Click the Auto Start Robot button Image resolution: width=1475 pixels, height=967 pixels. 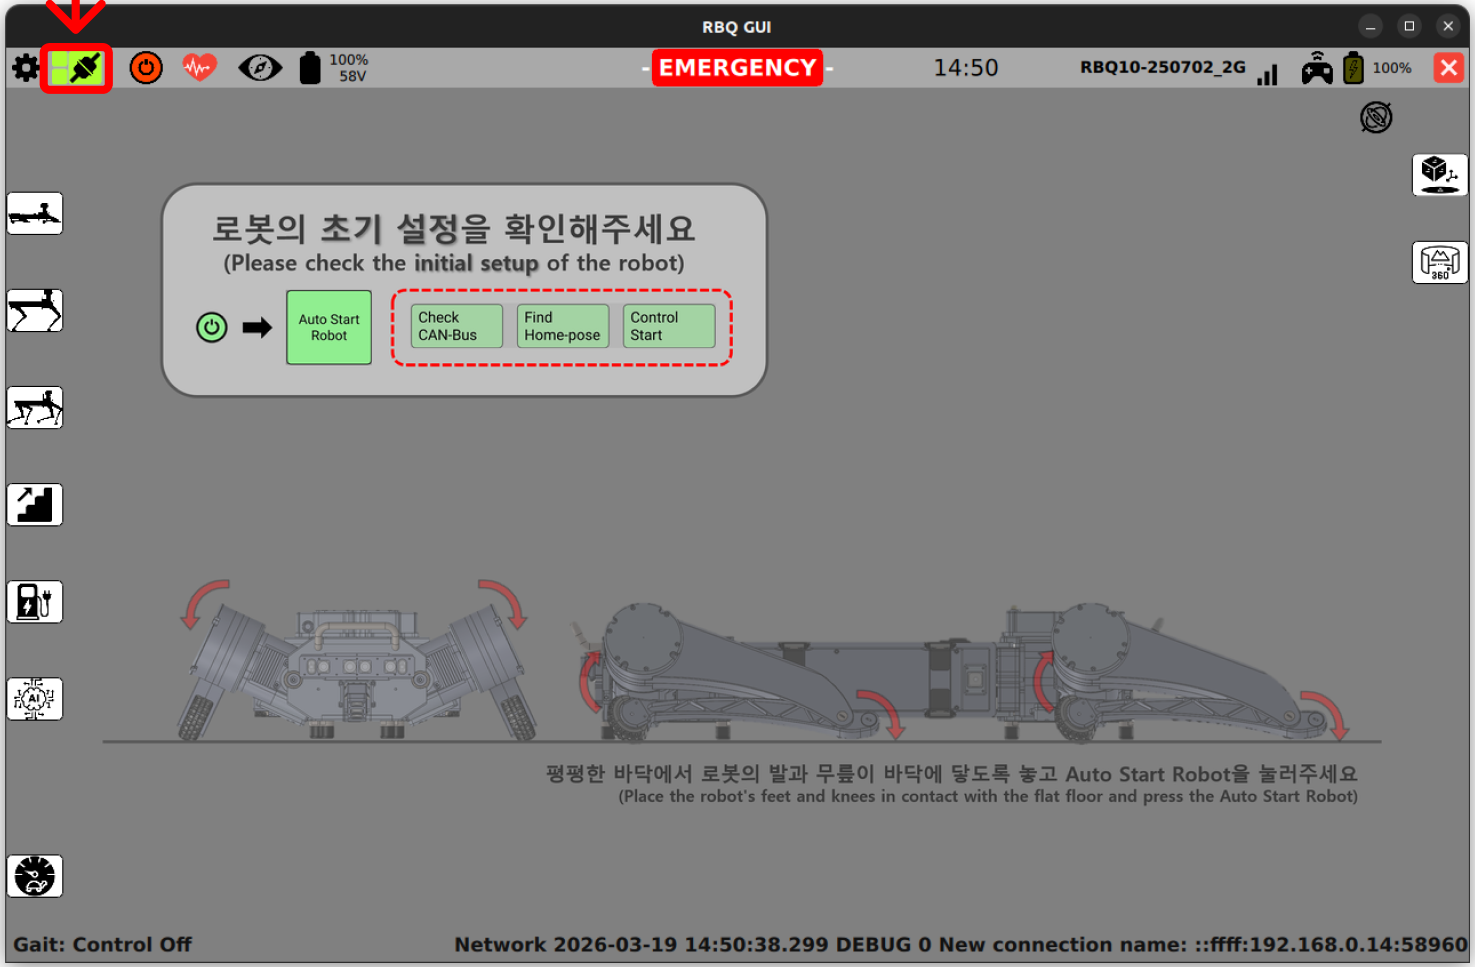pos(329,328)
